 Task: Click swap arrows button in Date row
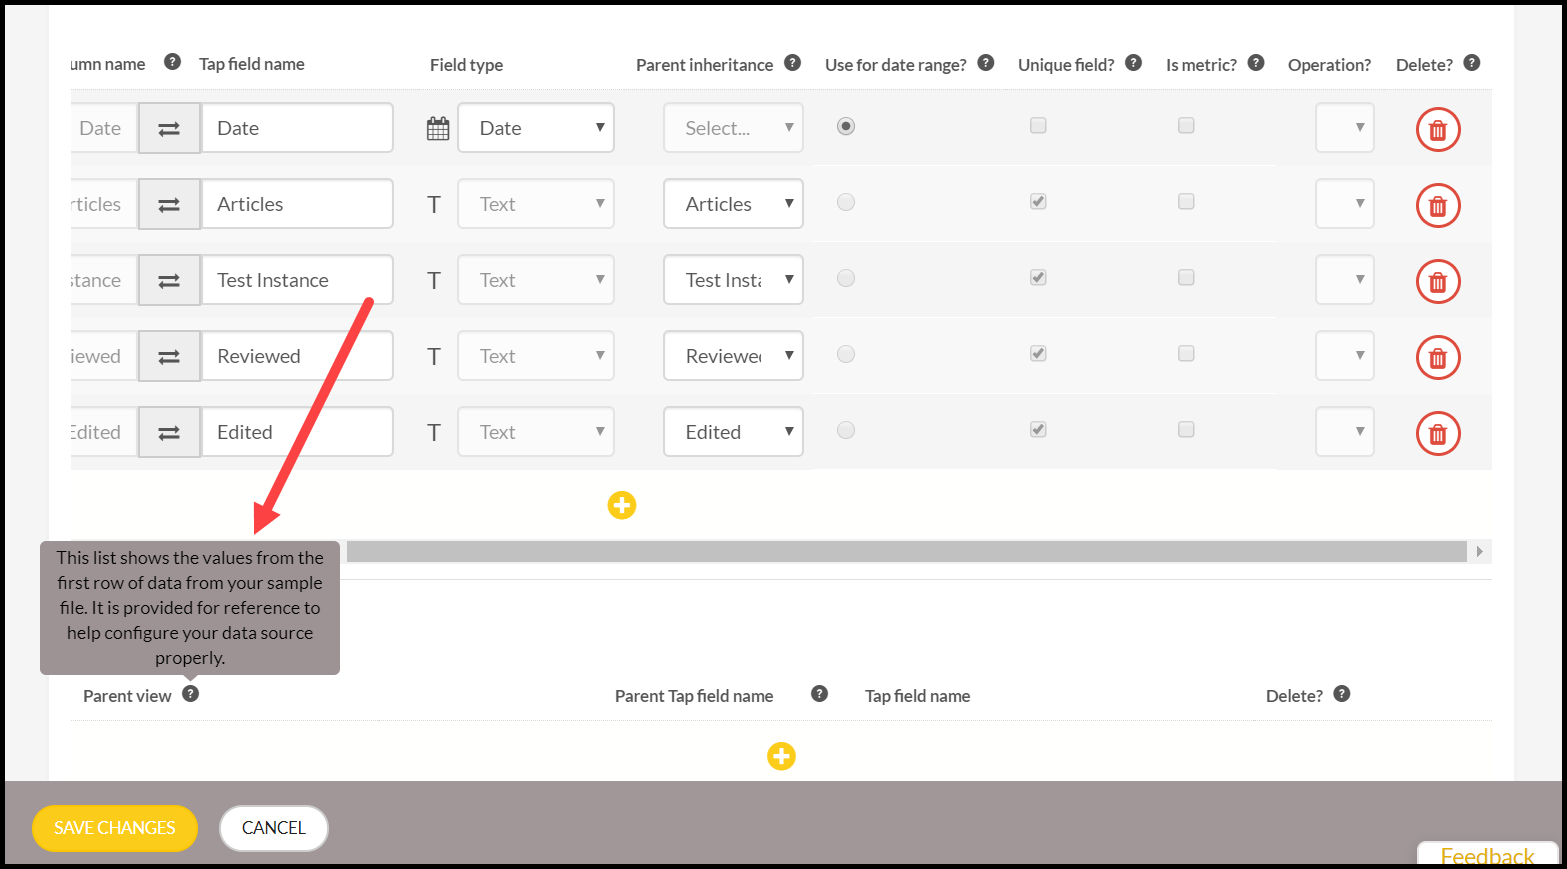point(169,128)
